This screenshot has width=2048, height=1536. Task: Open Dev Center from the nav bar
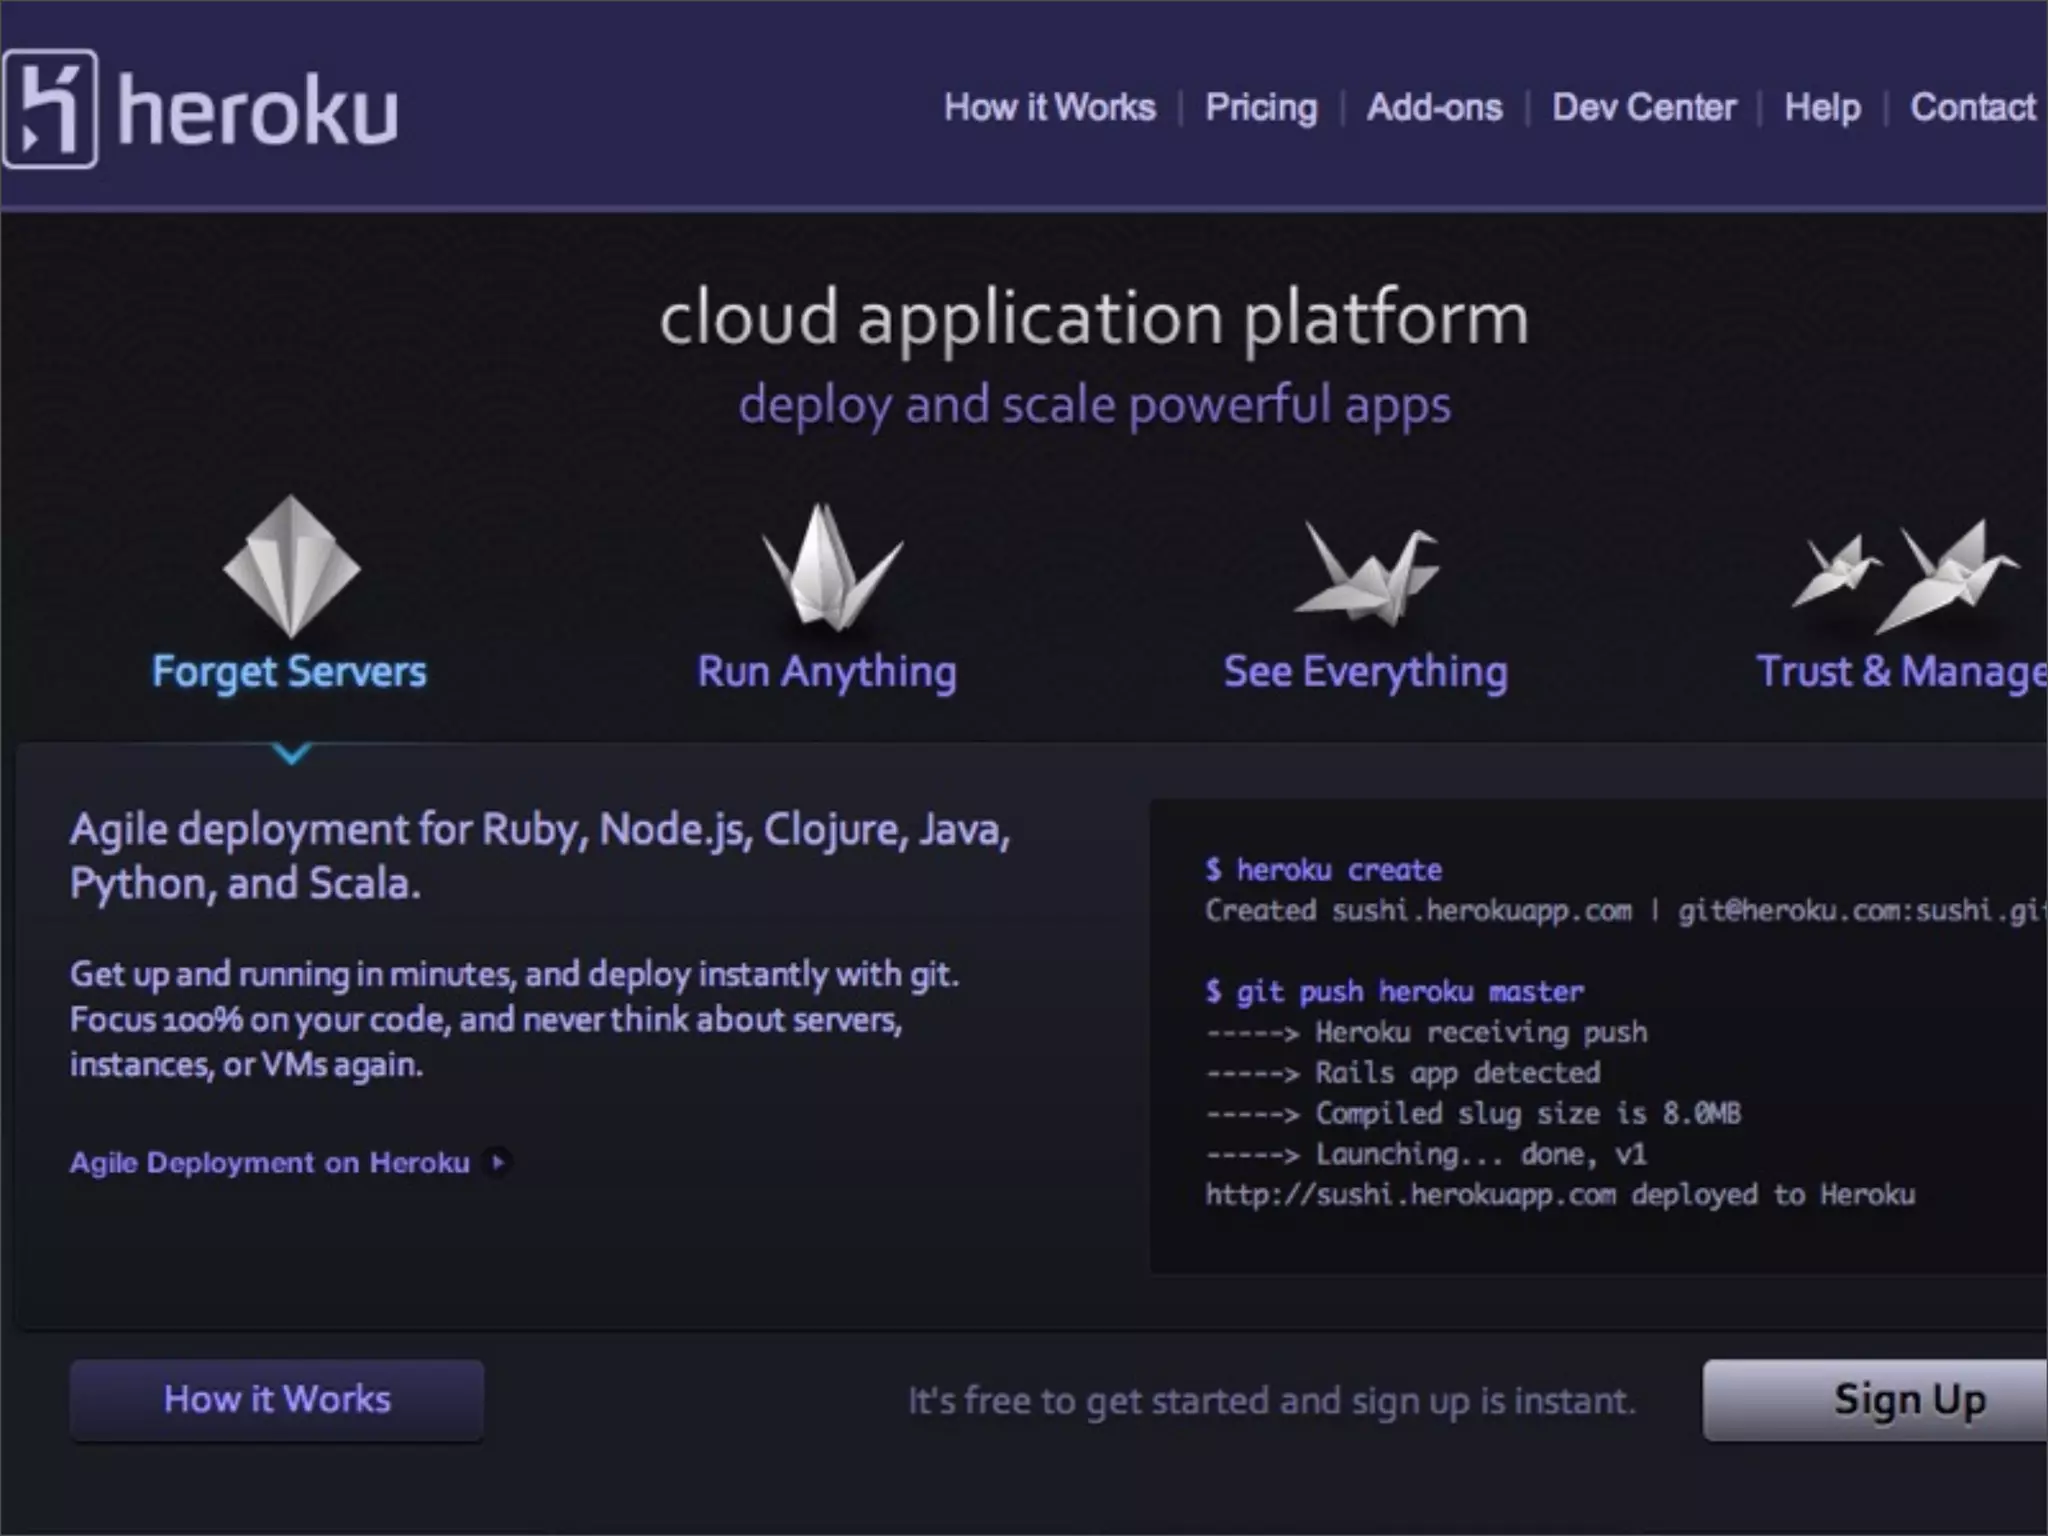(x=1644, y=107)
